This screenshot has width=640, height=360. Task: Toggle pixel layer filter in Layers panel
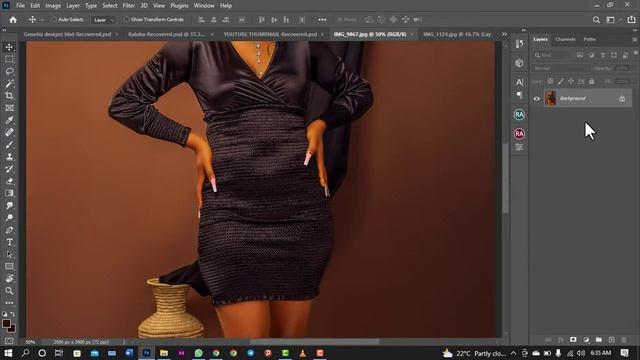click(580, 55)
